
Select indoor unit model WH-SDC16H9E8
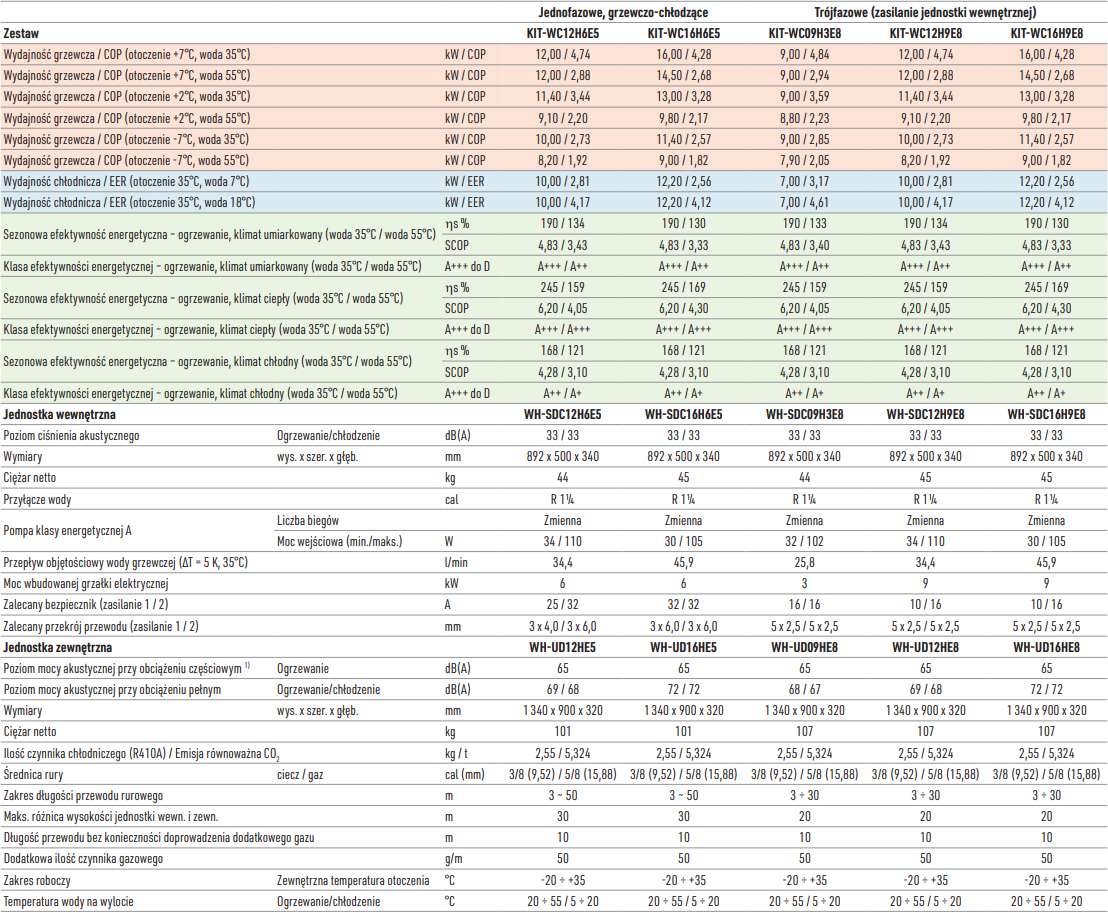coord(1047,415)
